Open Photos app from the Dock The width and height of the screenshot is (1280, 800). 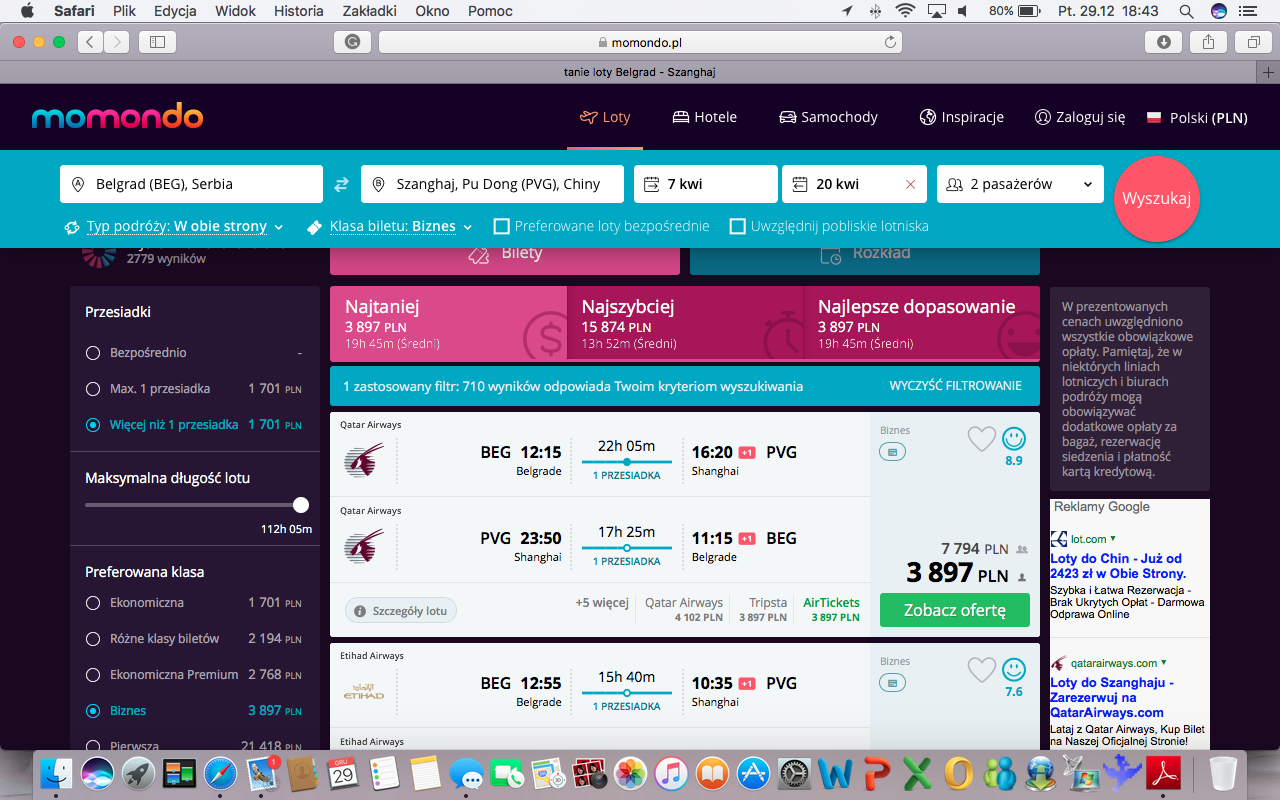pyautogui.click(x=631, y=773)
